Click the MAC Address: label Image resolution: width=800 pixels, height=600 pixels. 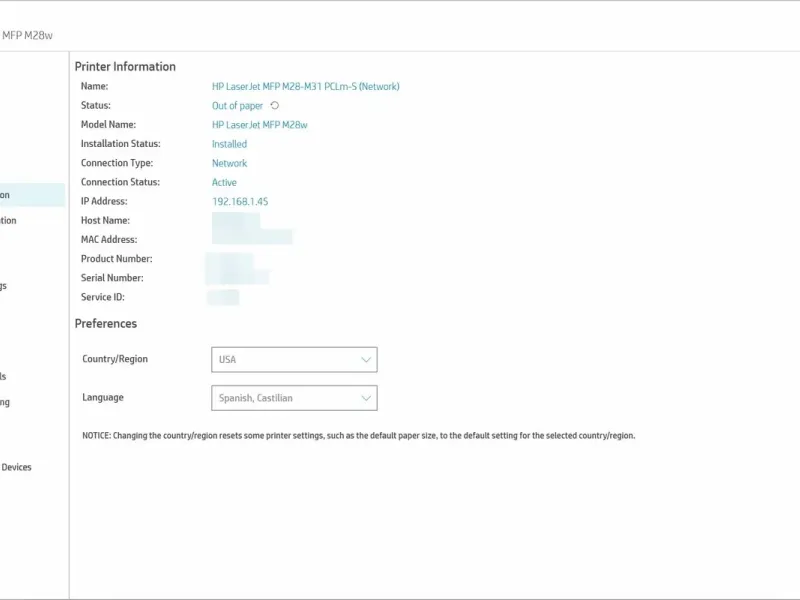pyautogui.click(x=109, y=239)
